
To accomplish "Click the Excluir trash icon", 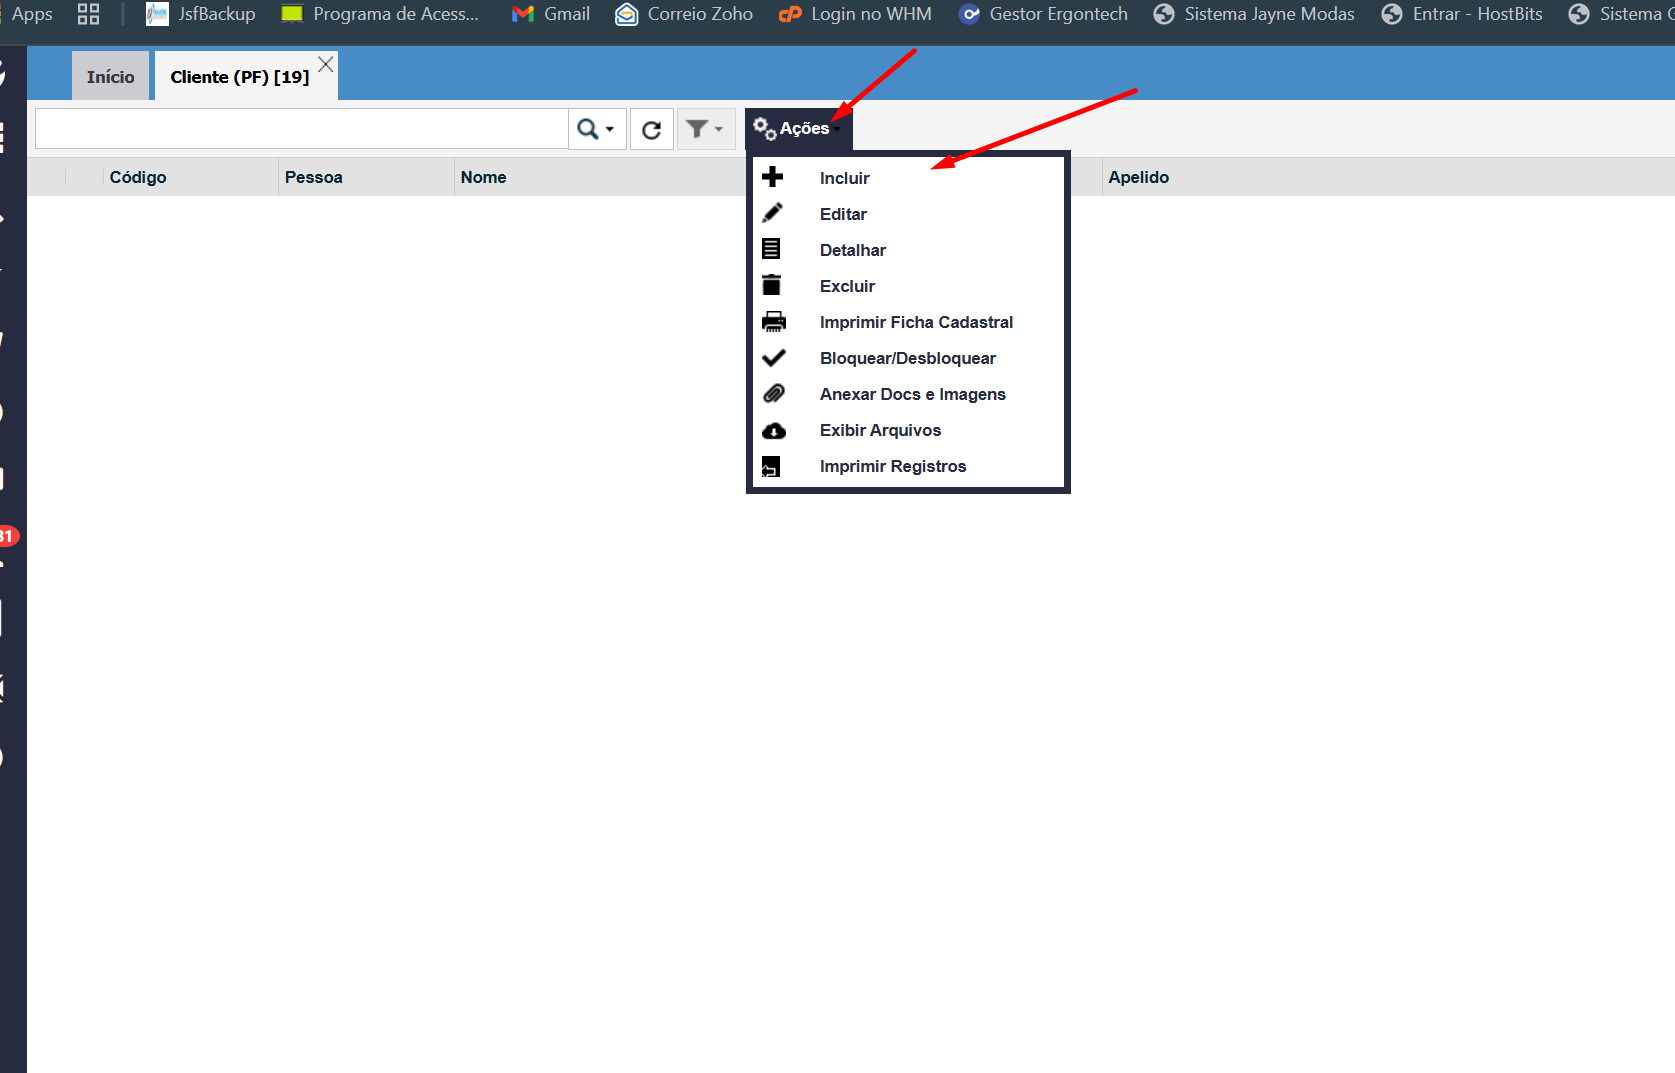I will pos(772,285).
